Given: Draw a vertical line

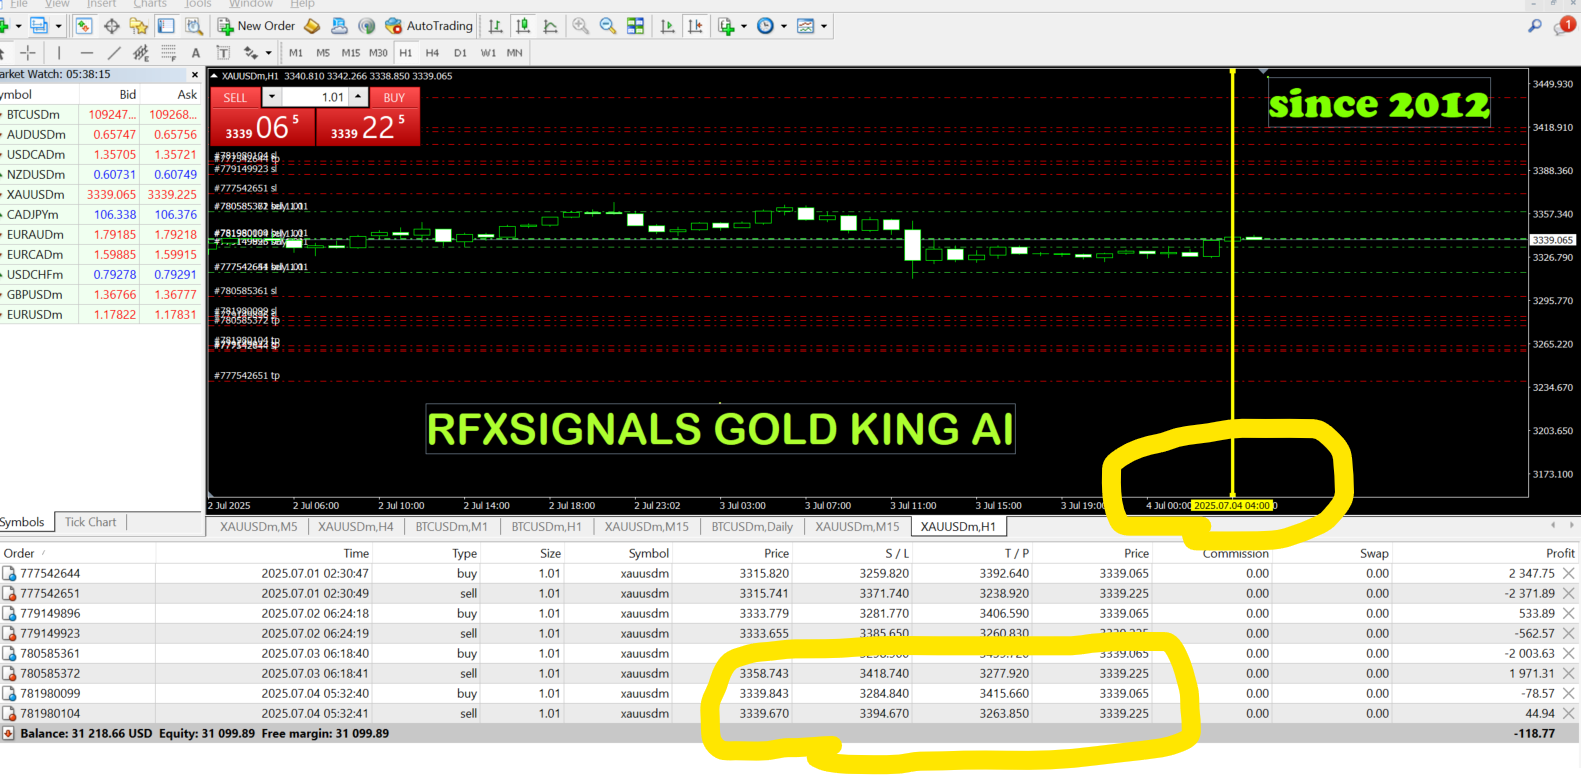Looking at the screenshot, I should [x=59, y=52].
